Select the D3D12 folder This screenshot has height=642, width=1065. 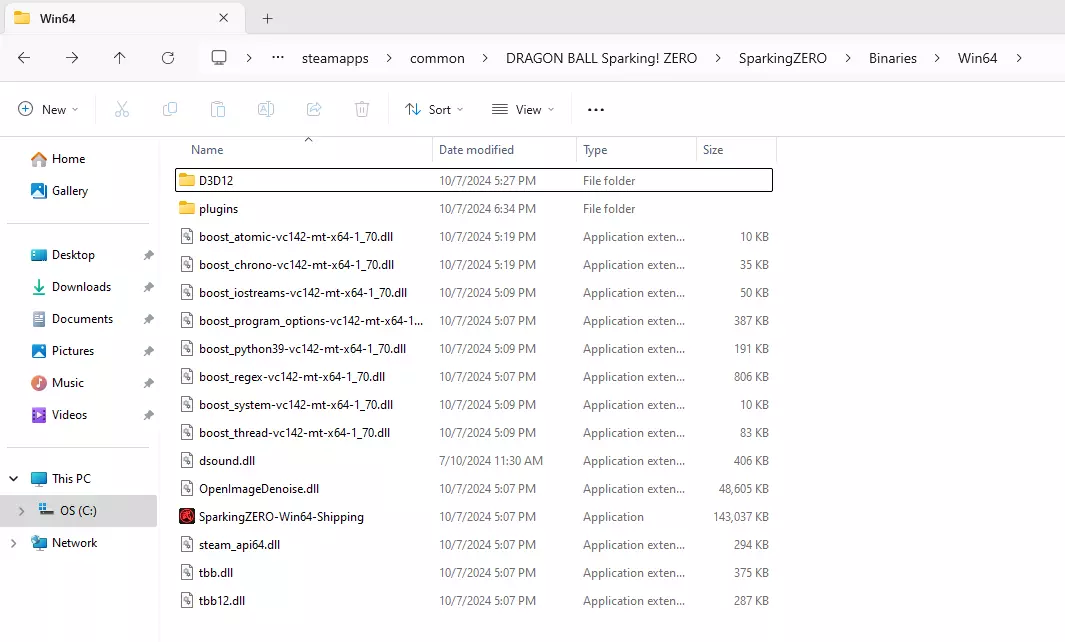click(473, 180)
